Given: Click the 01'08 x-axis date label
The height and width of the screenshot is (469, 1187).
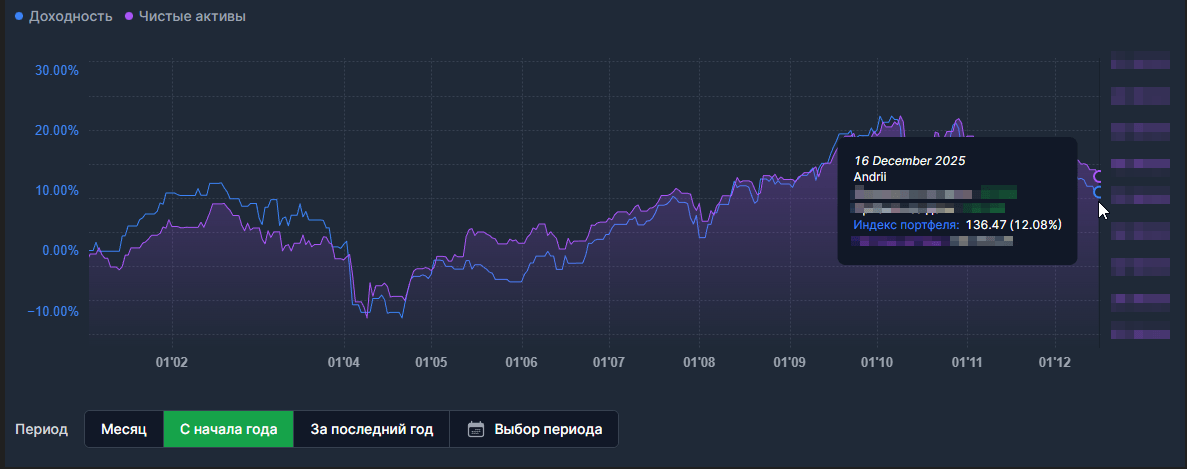Looking at the screenshot, I should click(698, 362).
